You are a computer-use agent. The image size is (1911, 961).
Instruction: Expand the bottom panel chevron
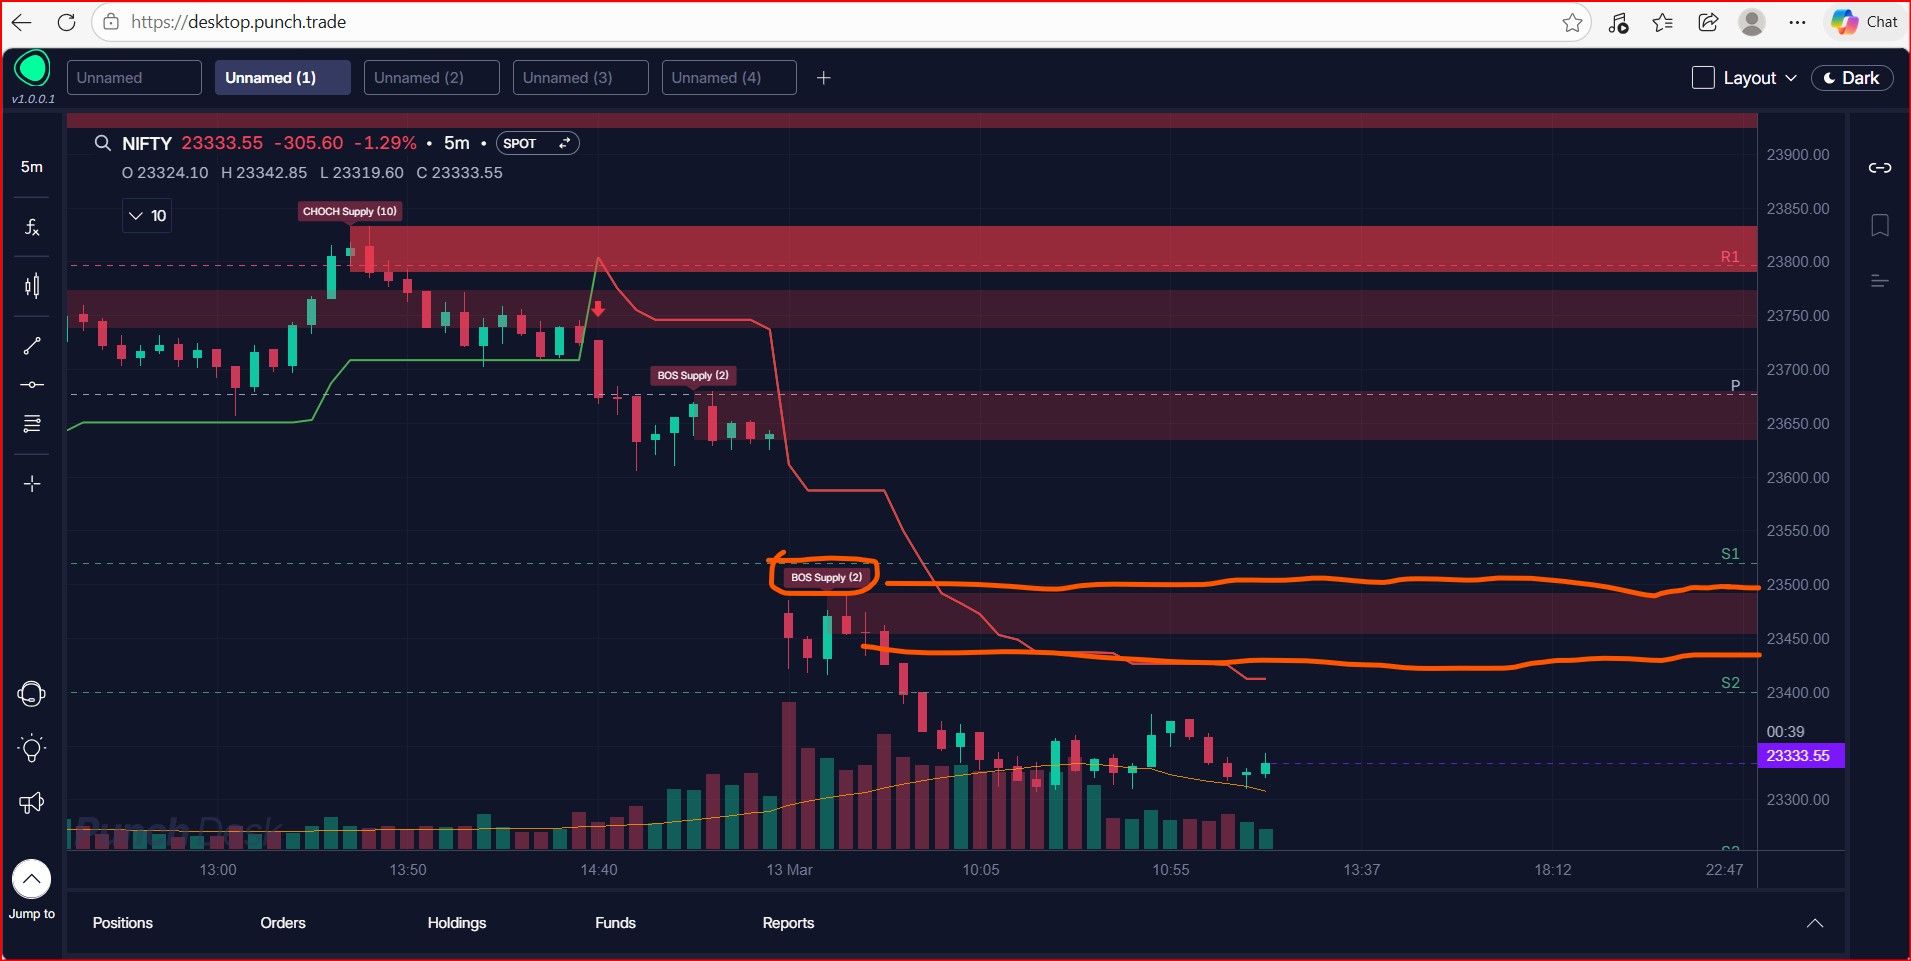(1815, 923)
